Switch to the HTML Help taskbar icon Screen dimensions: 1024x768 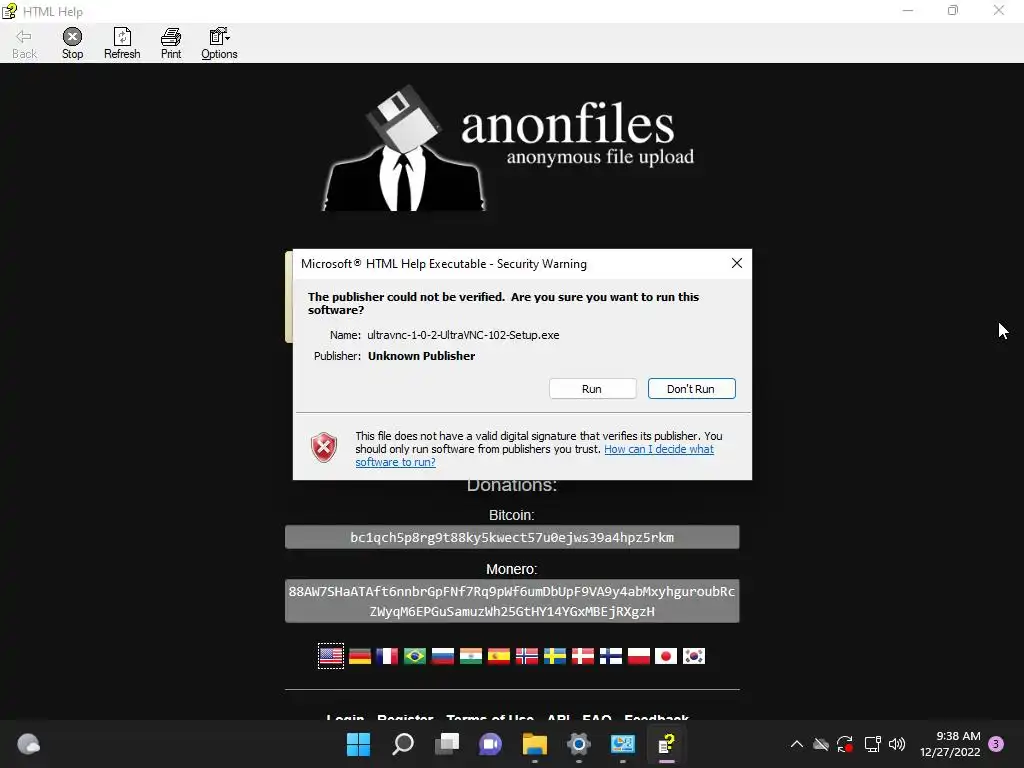click(667, 744)
